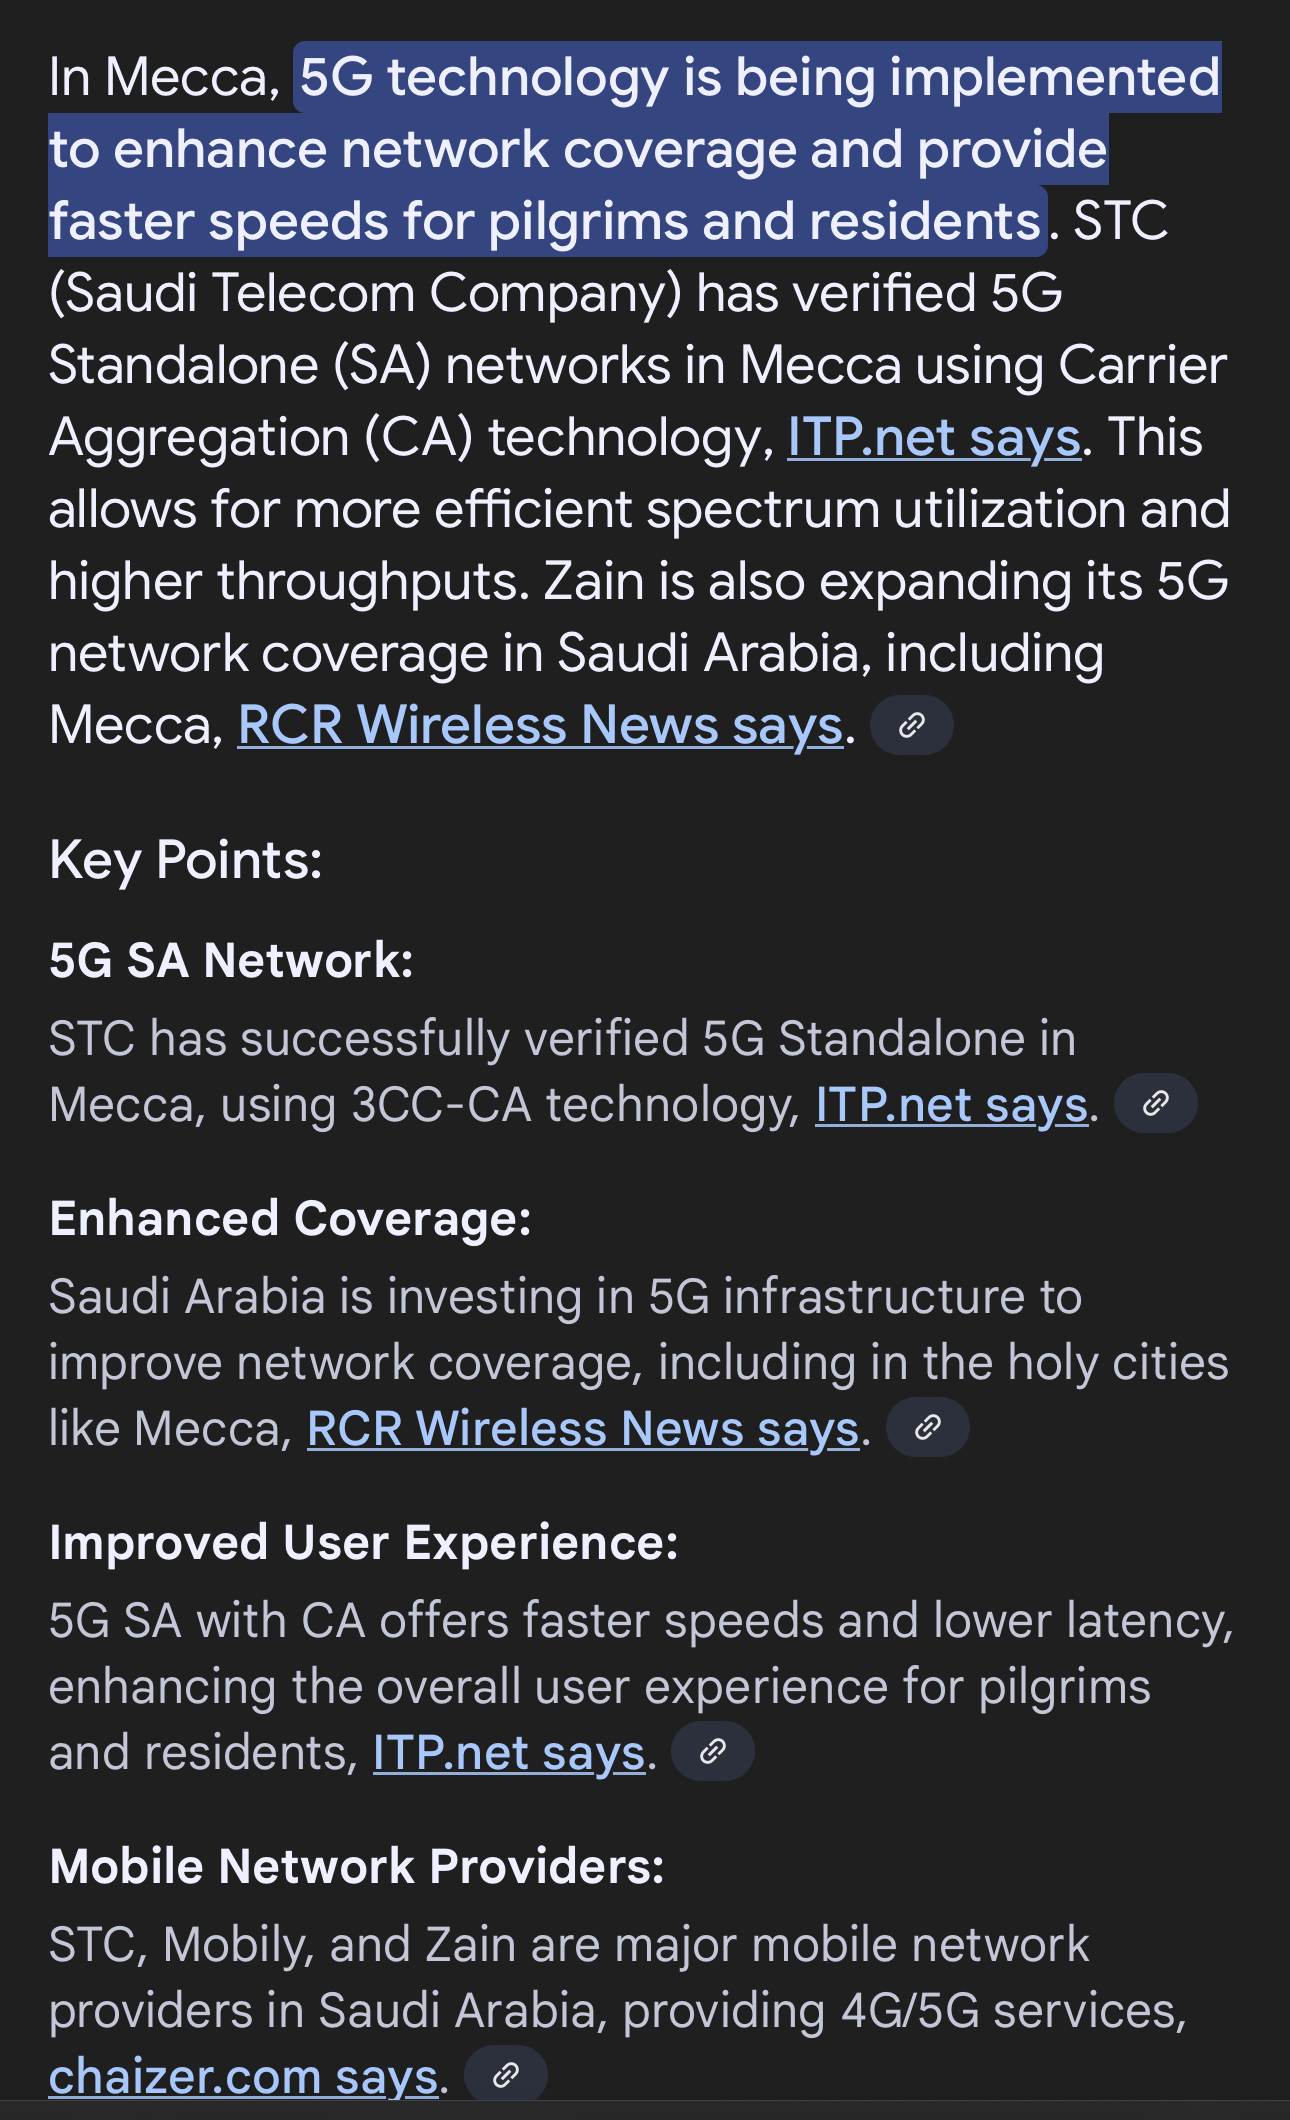The image size is (1290, 2120).
Task: Click the link chip icon in the 5G SA Network section
Action: click(x=1155, y=1103)
